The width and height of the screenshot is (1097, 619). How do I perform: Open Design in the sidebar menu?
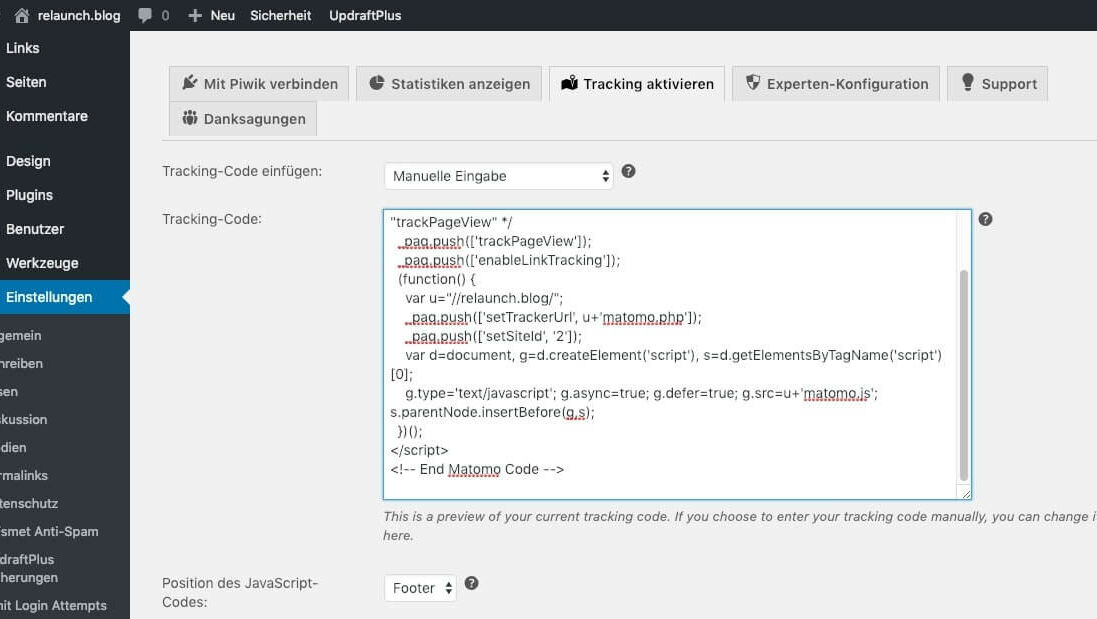click(x=65, y=161)
